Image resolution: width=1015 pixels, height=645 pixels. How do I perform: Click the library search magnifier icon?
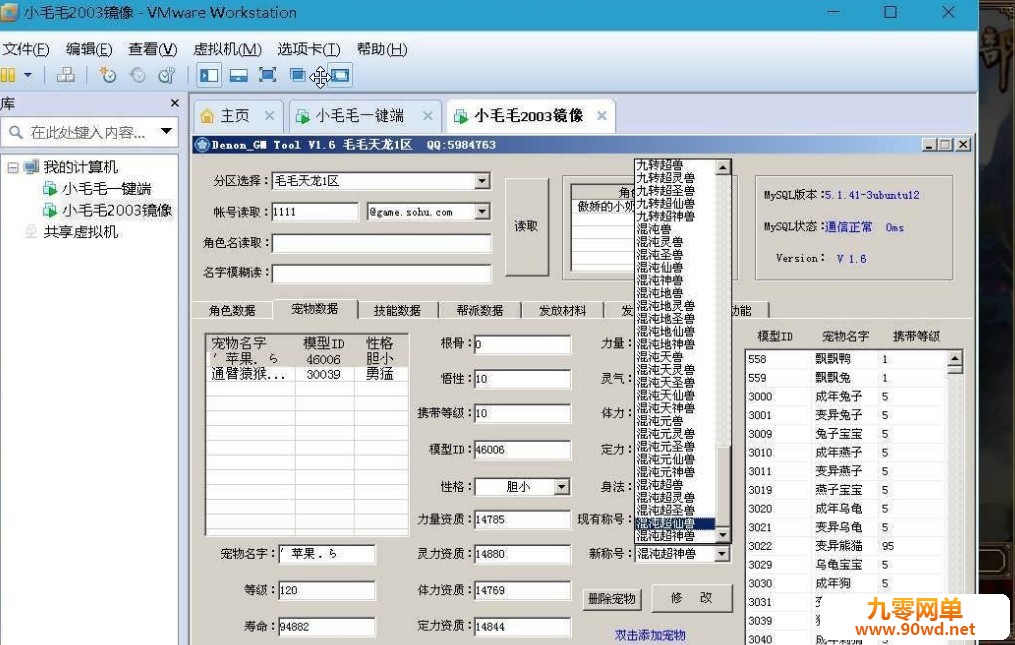[x=16, y=132]
